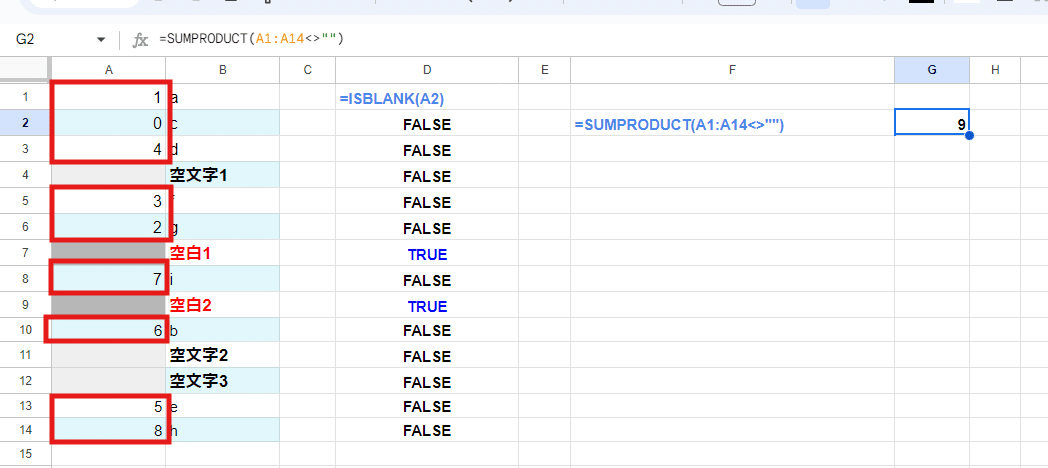This screenshot has height=468, width=1048.
Task: Select column D header
Action: pyautogui.click(x=427, y=70)
